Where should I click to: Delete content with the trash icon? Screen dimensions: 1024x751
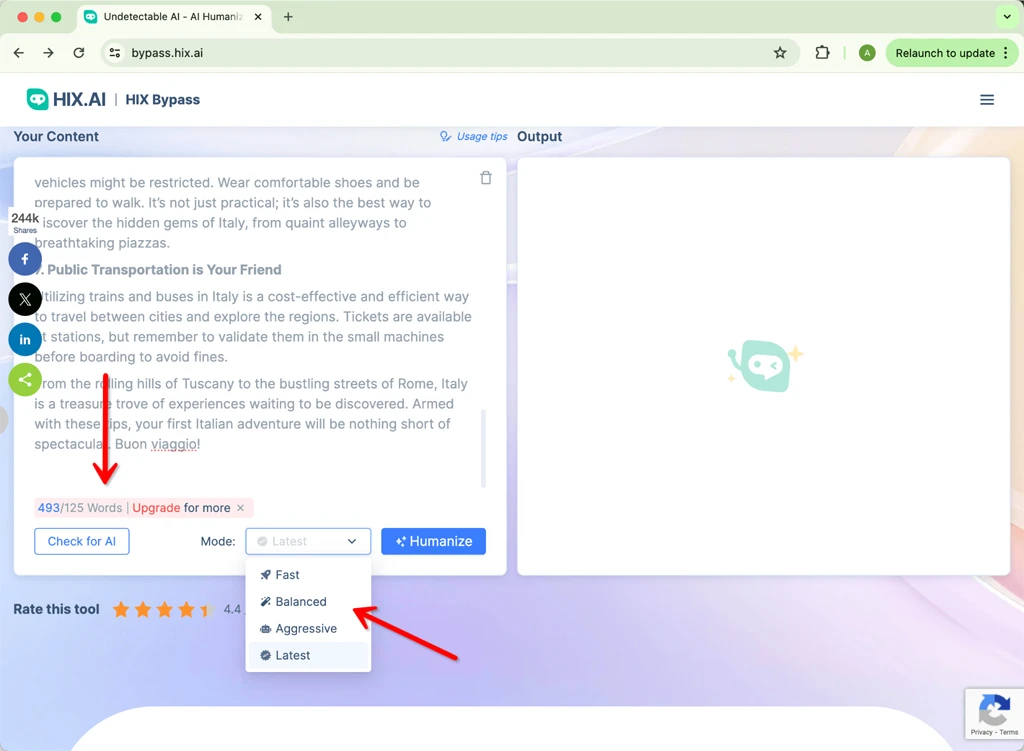(486, 178)
